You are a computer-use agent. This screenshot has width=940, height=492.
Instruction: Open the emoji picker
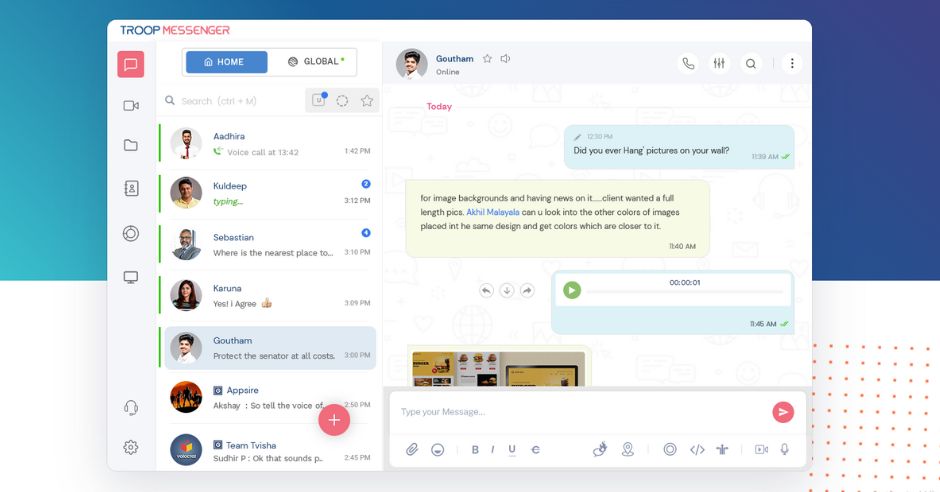pyautogui.click(x=437, y=450)
